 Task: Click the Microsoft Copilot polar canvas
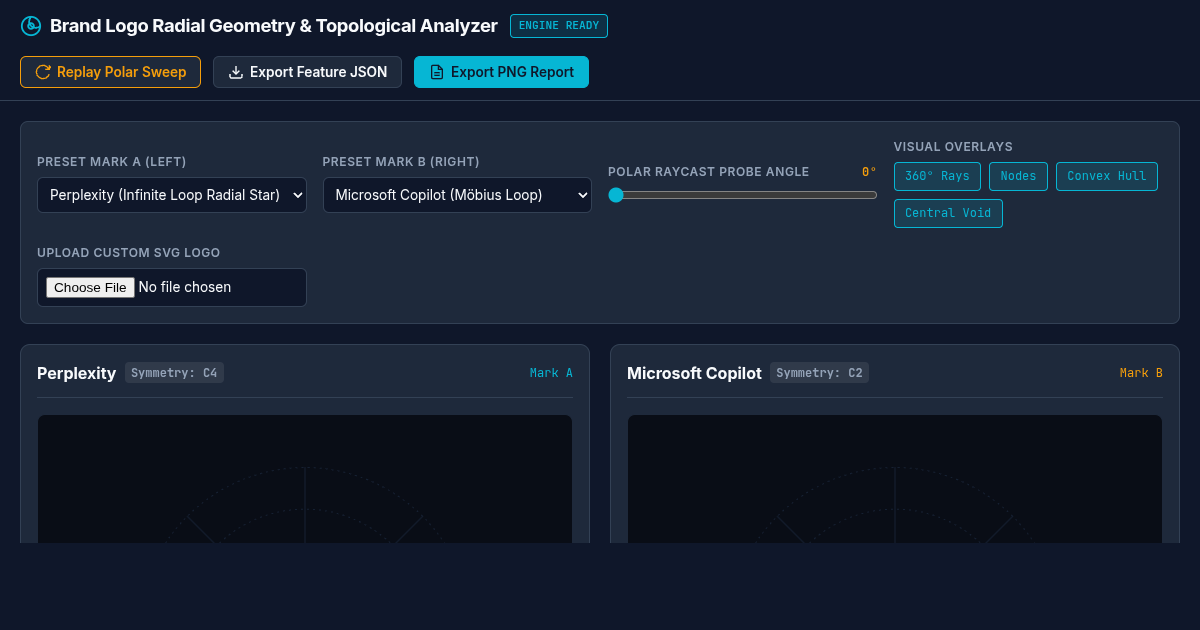click(895, 479)
